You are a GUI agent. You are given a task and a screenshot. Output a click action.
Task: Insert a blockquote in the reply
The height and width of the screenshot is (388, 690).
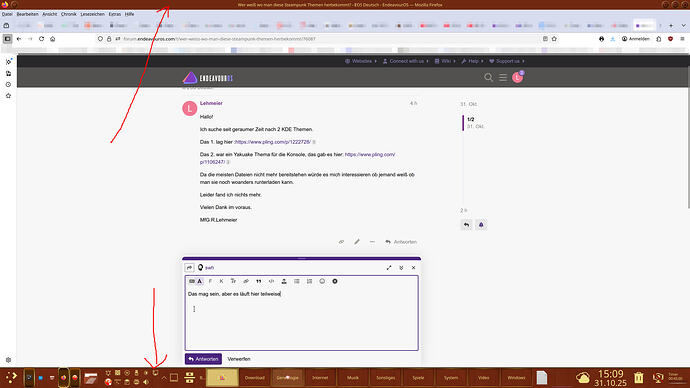pos(259,281)
